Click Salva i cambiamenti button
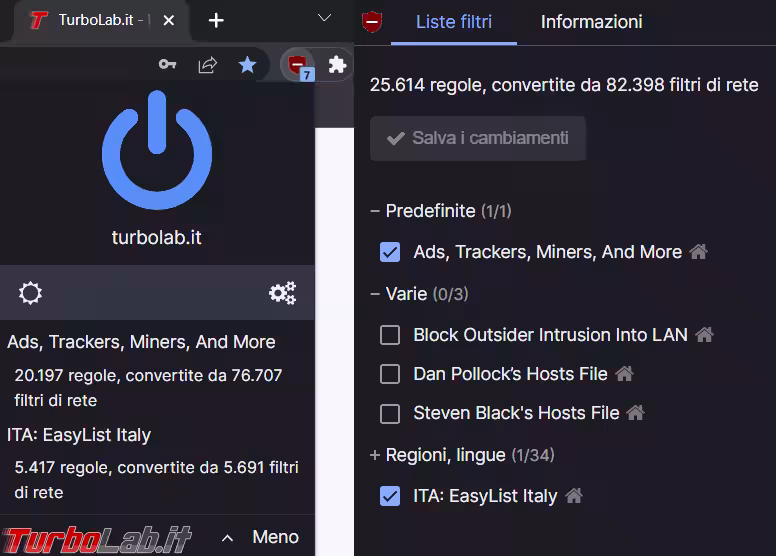This screenshot has width=776, height=556. point(478,138)
